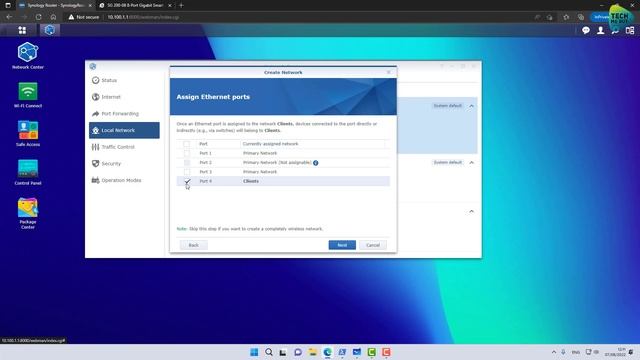Cancel the Create Network wizard

point(373,245)
